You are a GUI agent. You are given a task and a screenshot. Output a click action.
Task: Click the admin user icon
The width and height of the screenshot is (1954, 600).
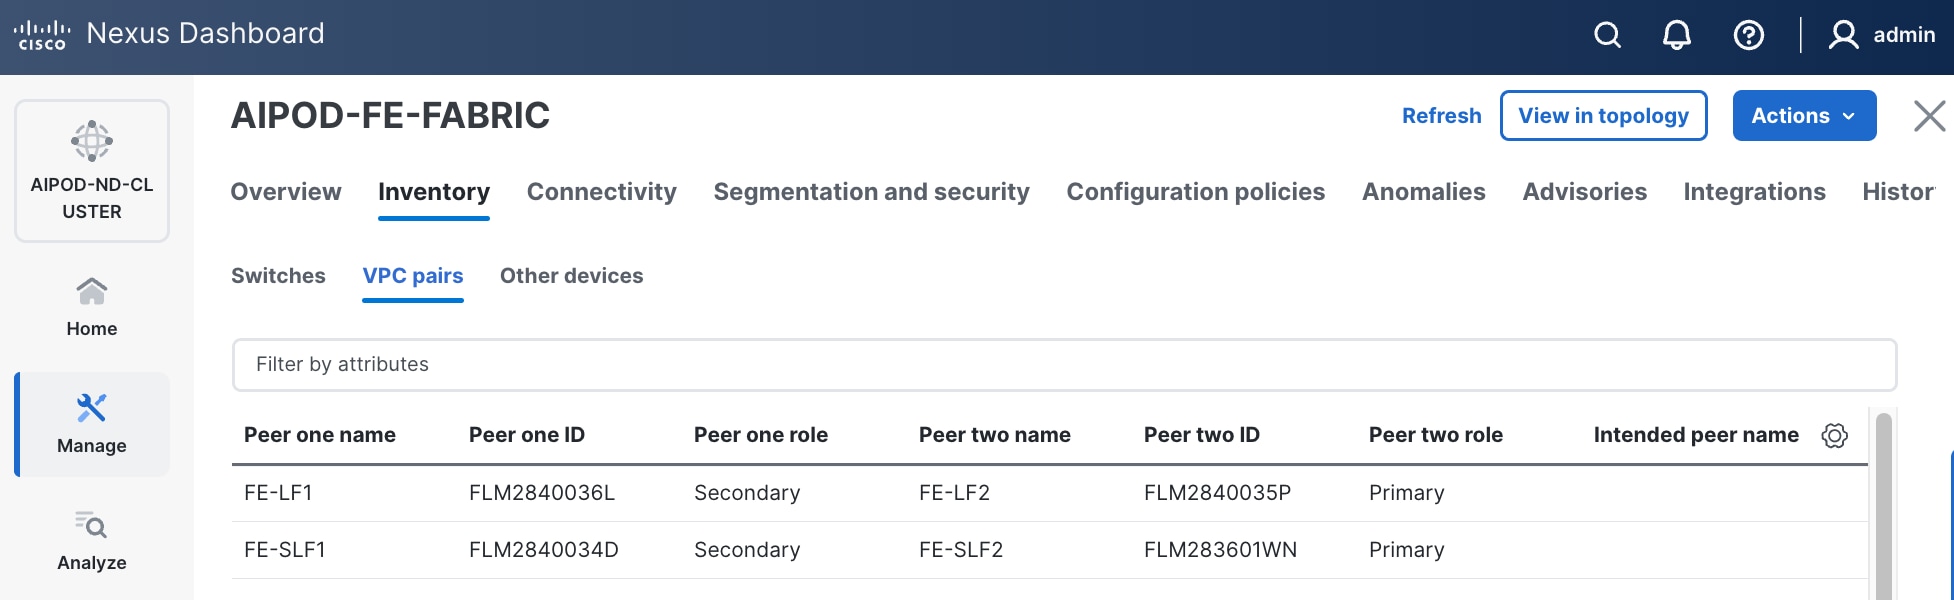[1843, 35]
